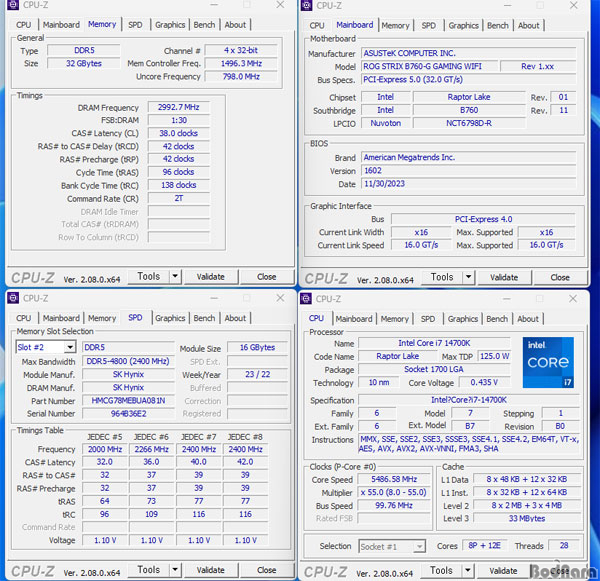
Task: Open Tools dropdown arrow in Memory window
Action: 175,276
